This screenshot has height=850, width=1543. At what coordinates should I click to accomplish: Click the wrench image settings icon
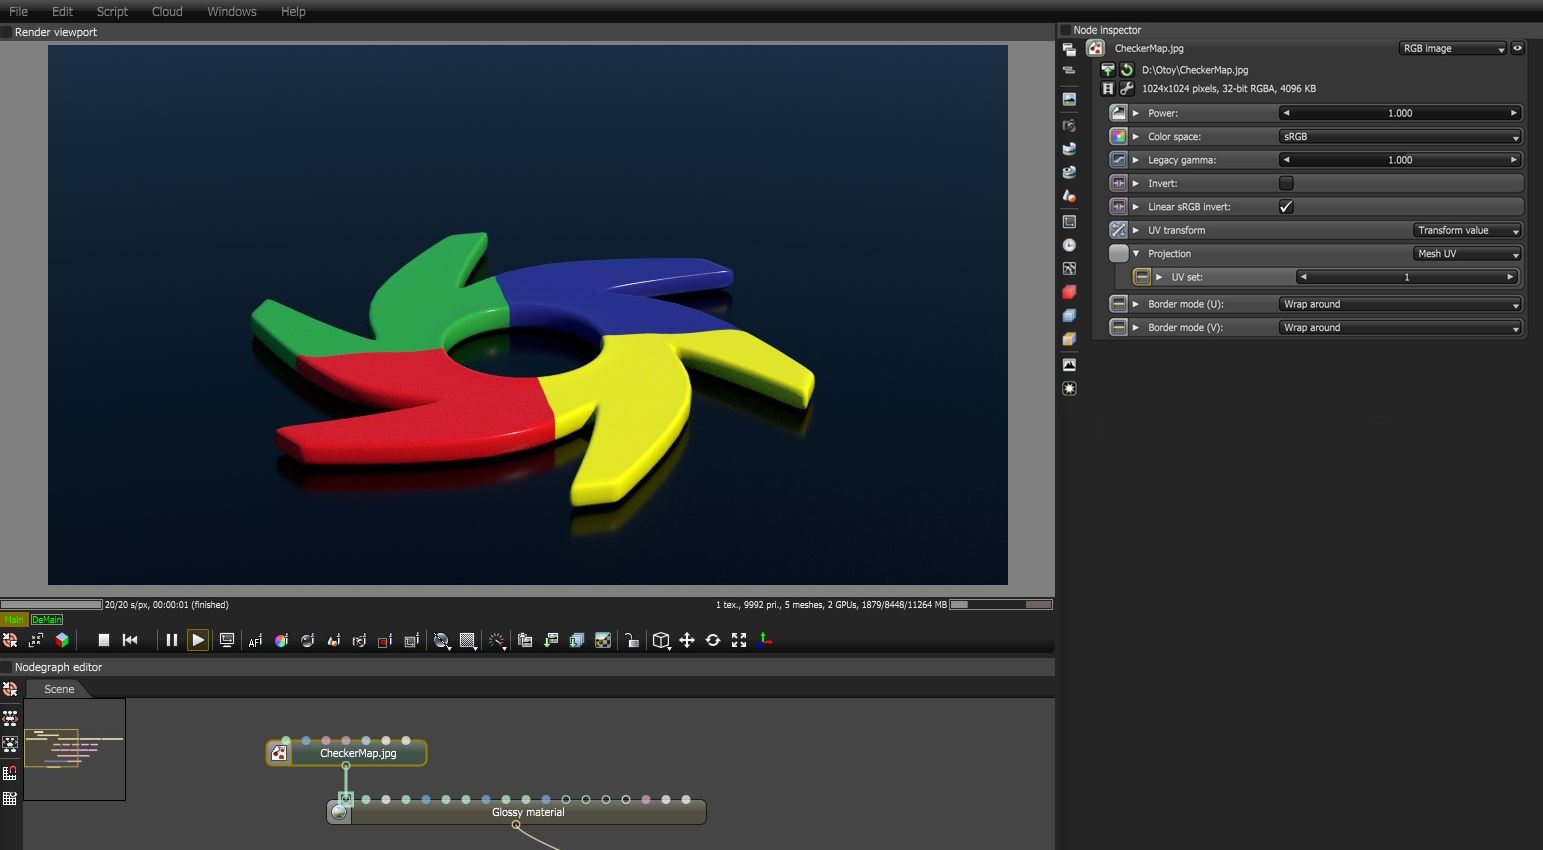1127,88
